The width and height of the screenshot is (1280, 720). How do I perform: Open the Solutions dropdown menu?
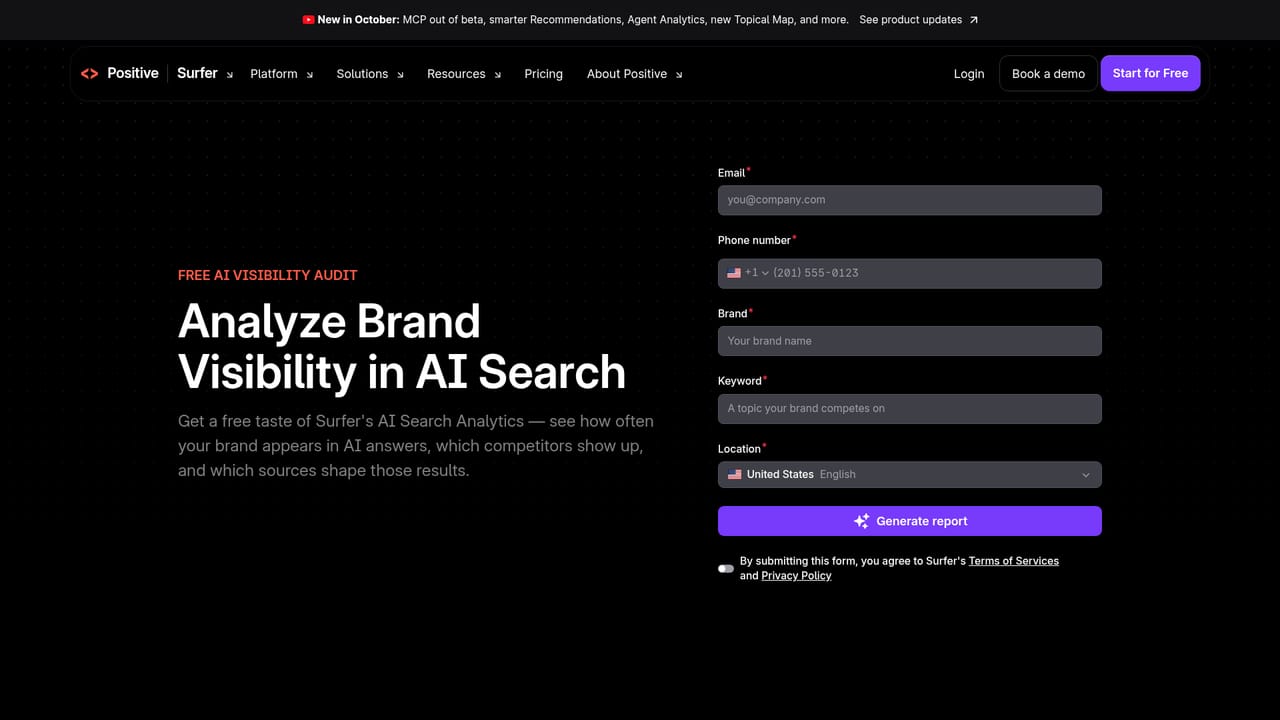tap(370, 74)
